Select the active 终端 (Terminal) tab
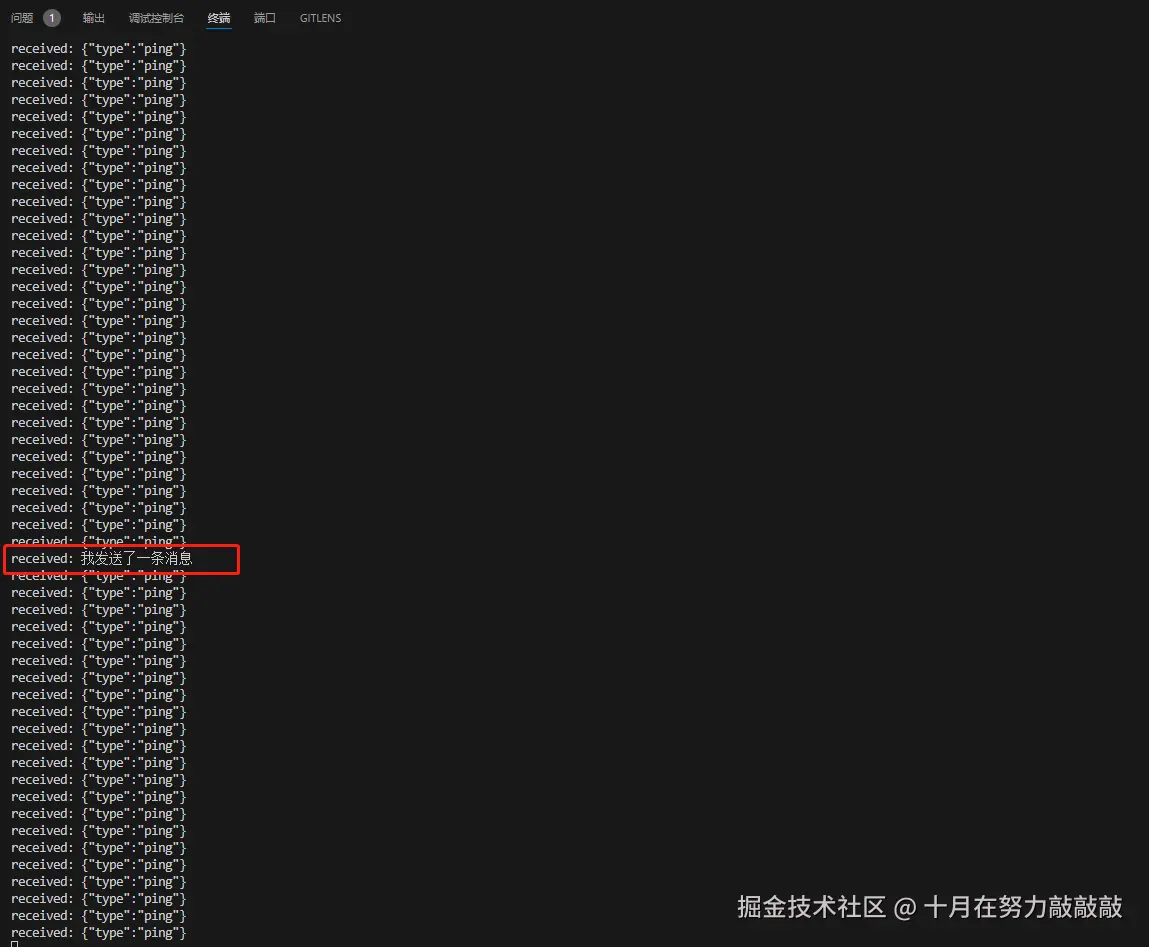Viewport: 1149px width, 947px height. (218, 17)
